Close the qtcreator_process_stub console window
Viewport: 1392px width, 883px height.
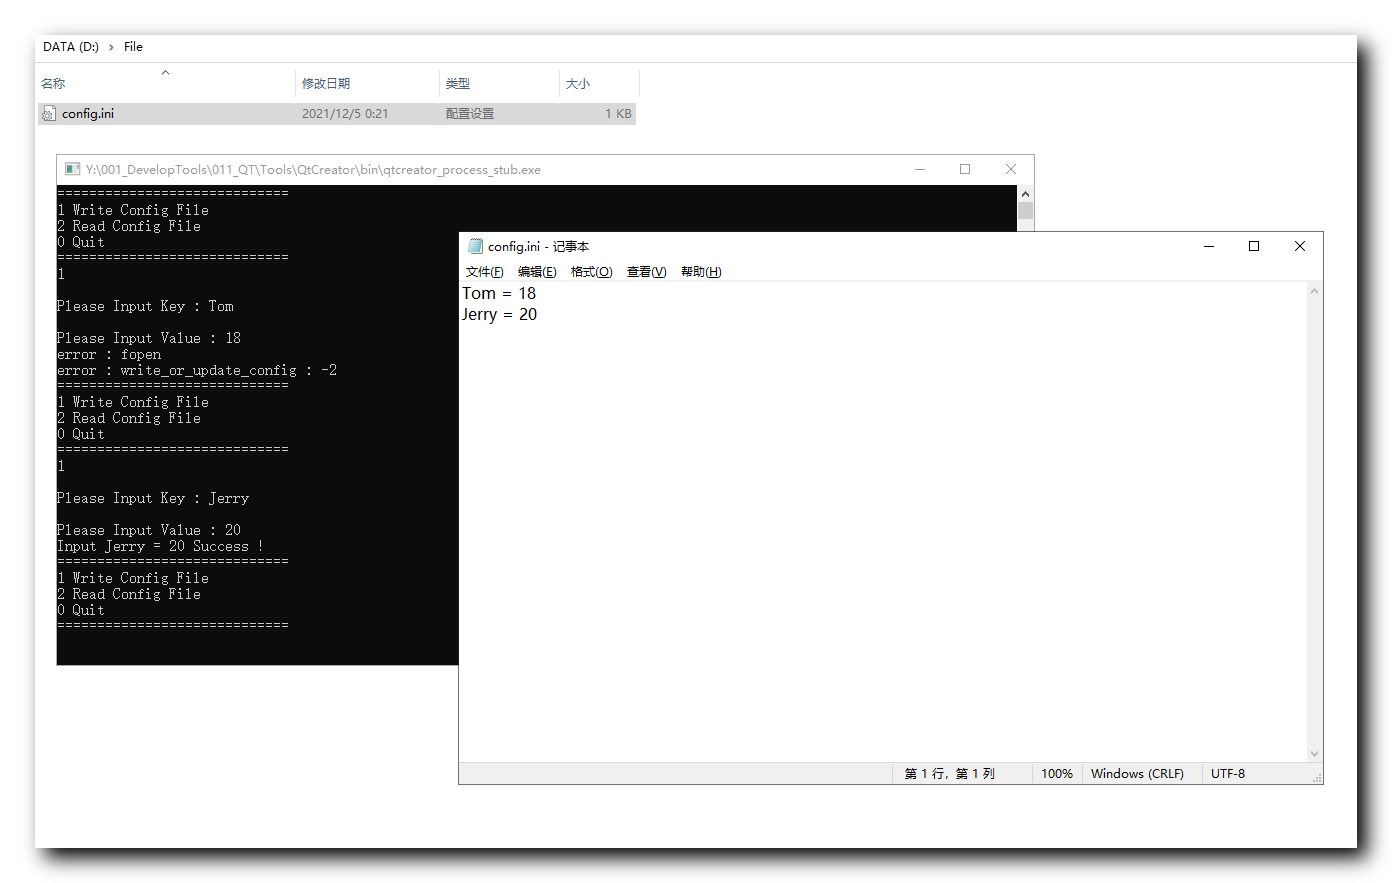1011,169
